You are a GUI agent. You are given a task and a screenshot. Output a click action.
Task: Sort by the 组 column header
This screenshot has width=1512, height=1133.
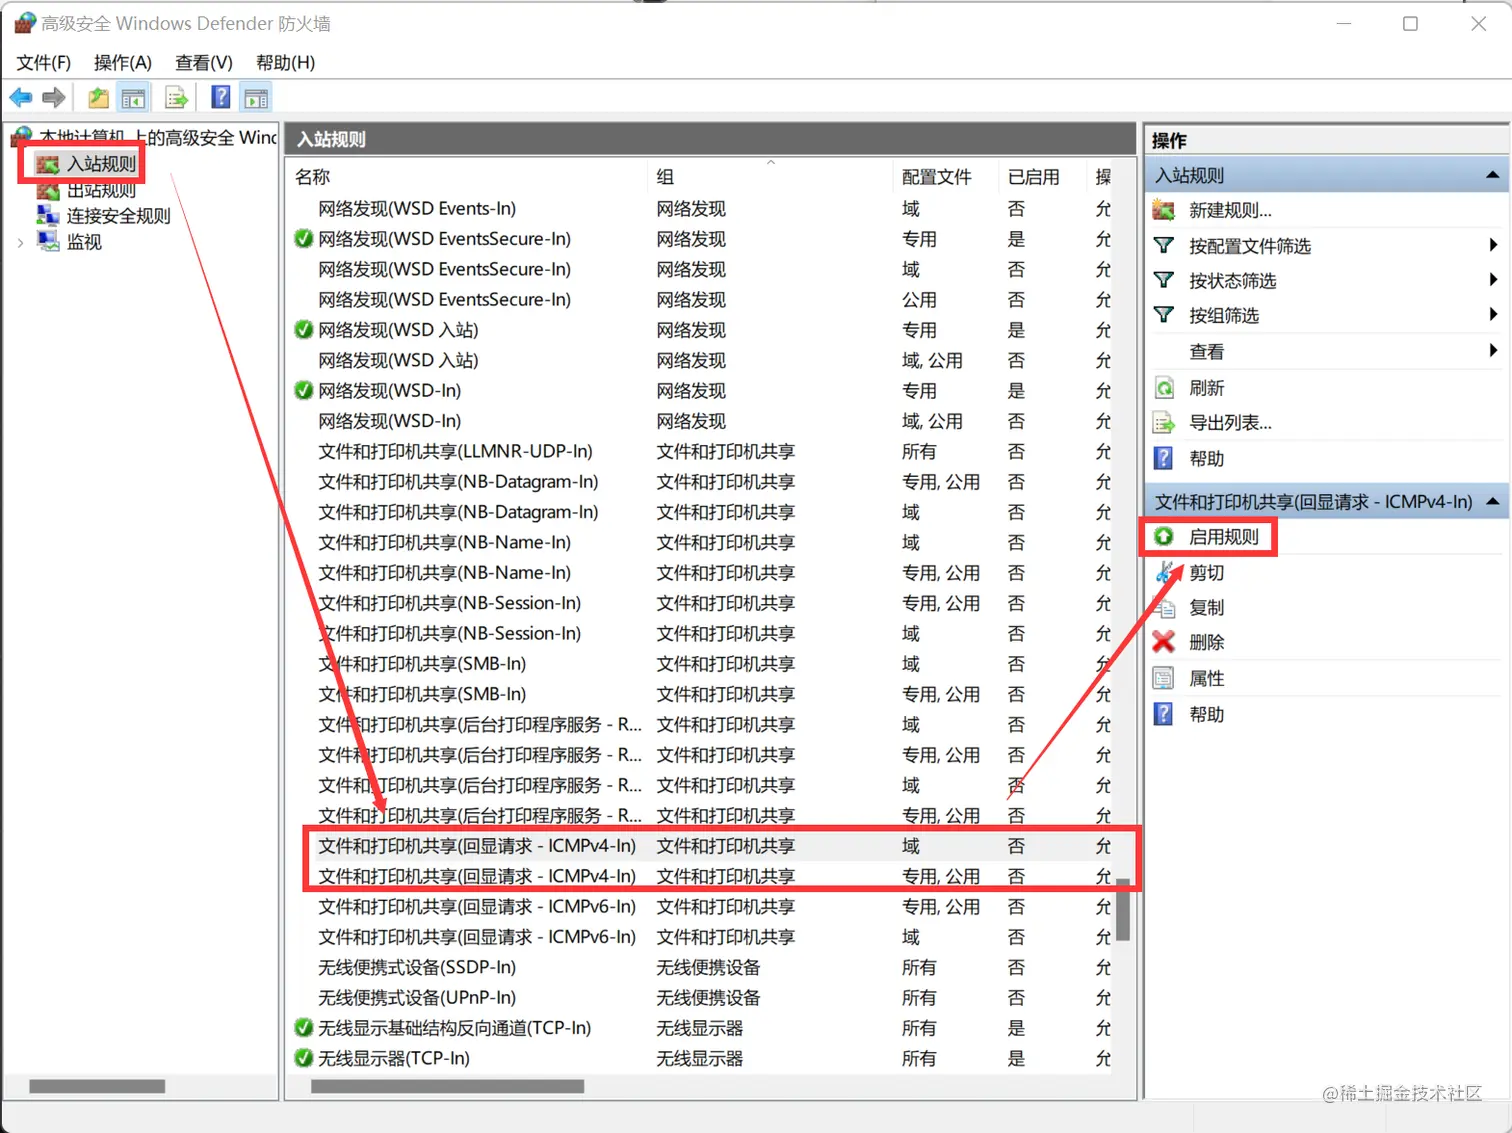771,177
